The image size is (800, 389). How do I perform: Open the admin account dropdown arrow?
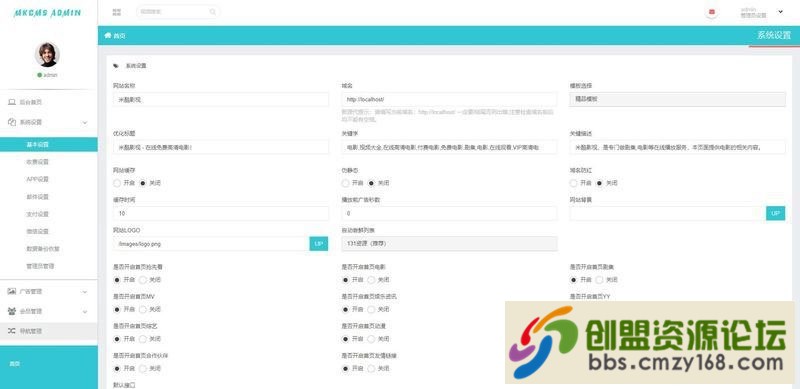click(780, 12)
